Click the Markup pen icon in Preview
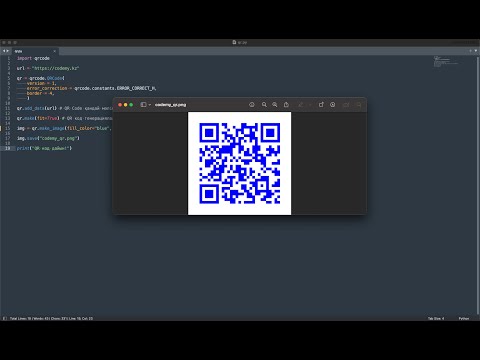The height and width of the screenshot is (360, 480). click(x=301, y=105)
